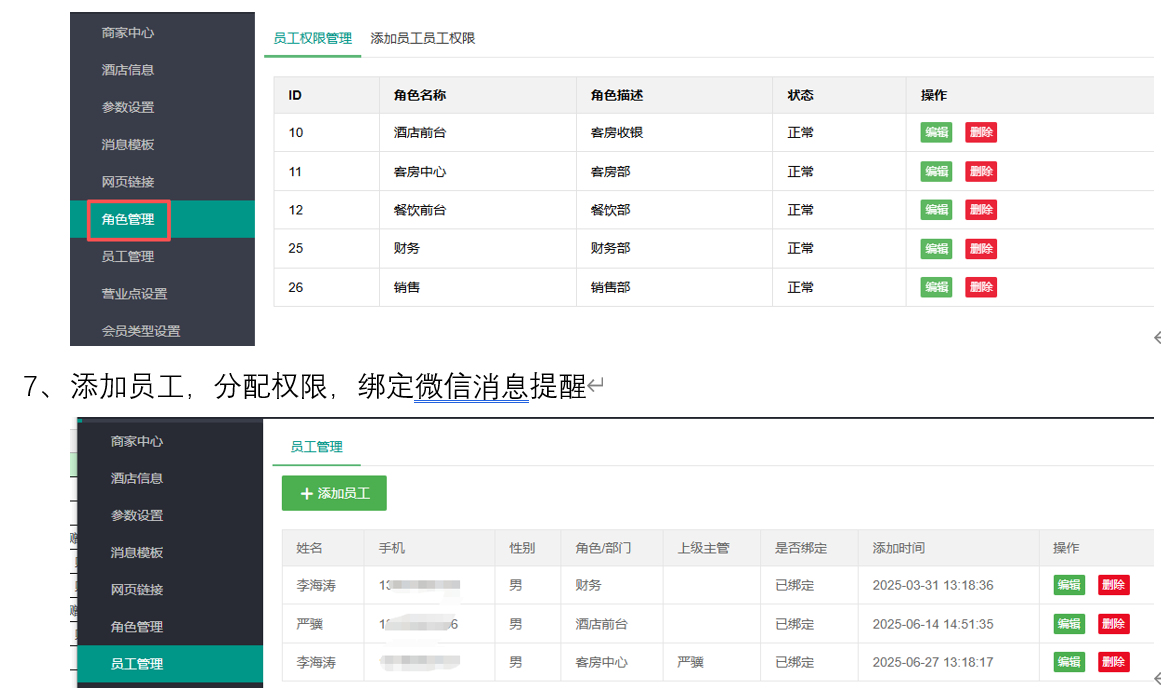Image resolution: width=1161 pixels, height=695 pixels.
Task: Delete the employee added 2025-06-27
Action: pyautogui.click(x=1114, y=662)
